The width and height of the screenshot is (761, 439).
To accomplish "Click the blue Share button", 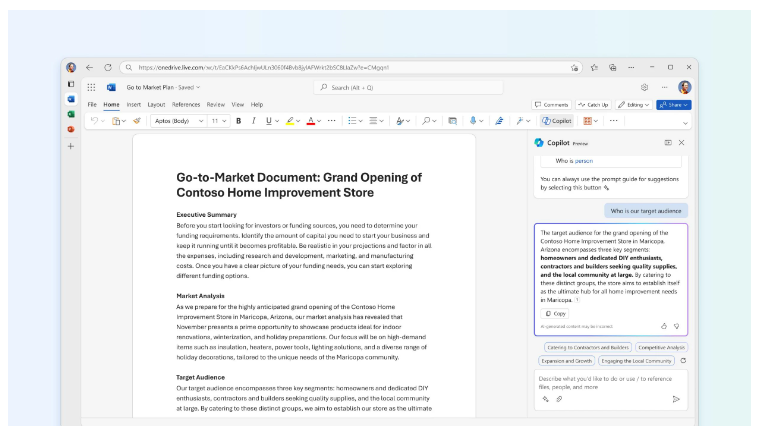I will coord(674,105).
